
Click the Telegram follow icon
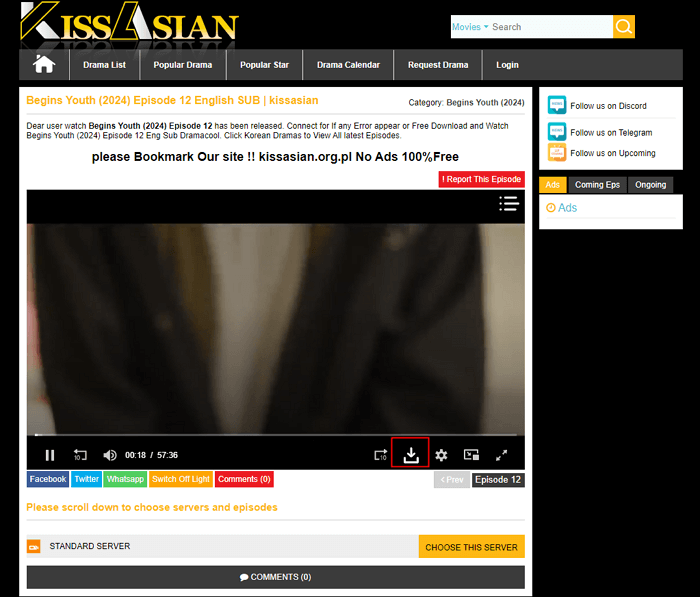(x=557, y=132)
